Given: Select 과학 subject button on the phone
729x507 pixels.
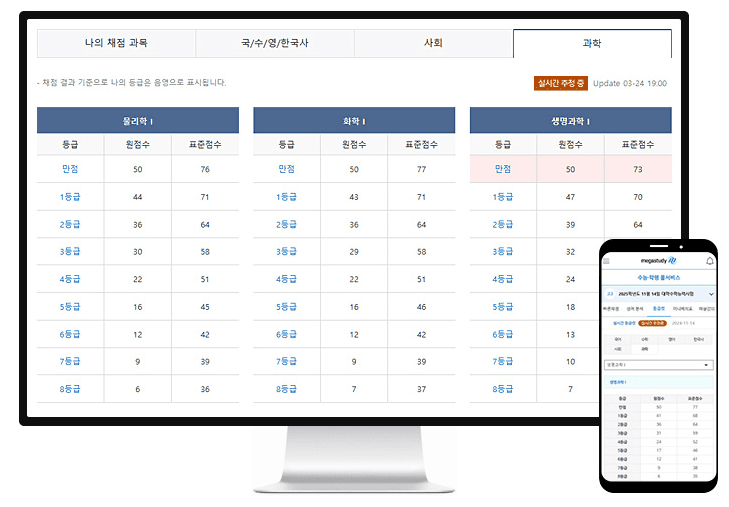Looking at the screenshot, I should [x=645, y=349].
